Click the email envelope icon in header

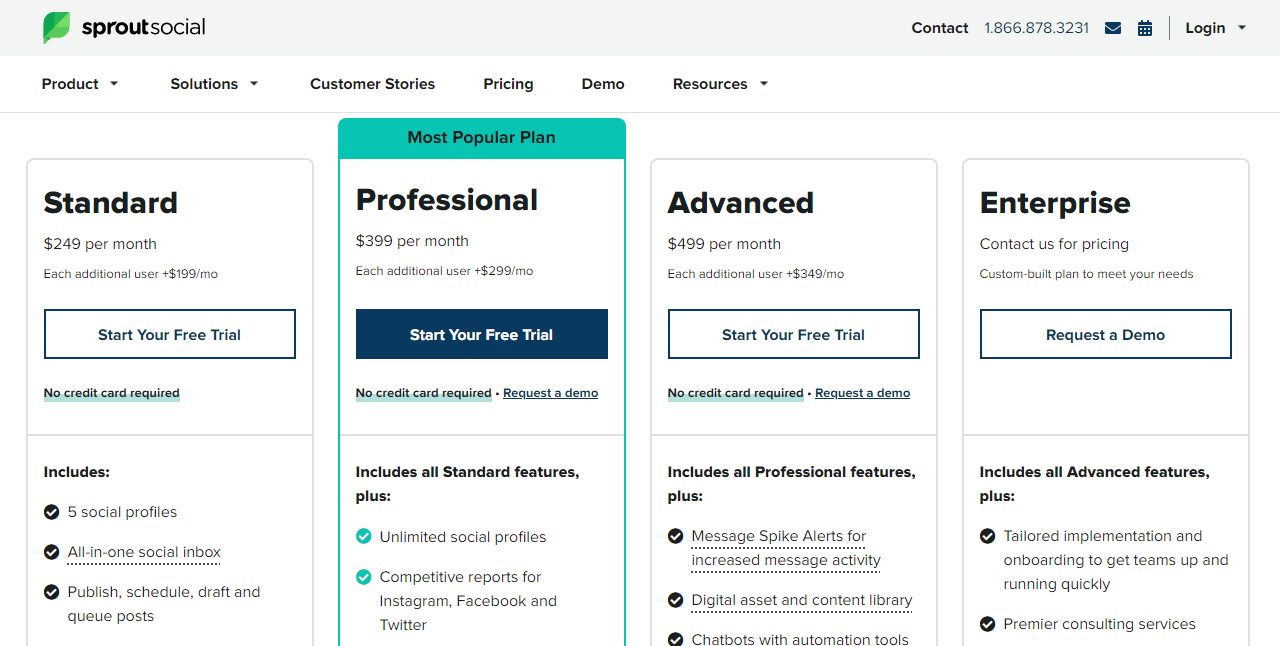pos(1113,28)
